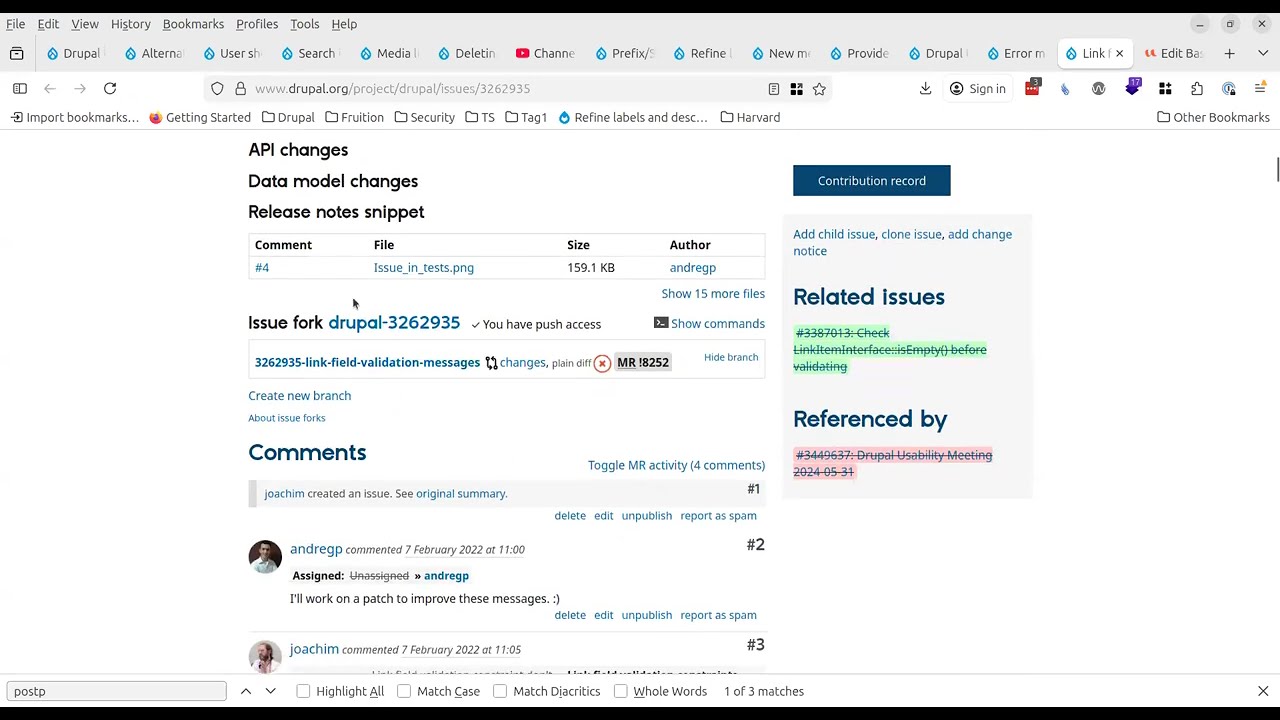
Task: Open the Tools menu
Action: click(x=304, y=24)
